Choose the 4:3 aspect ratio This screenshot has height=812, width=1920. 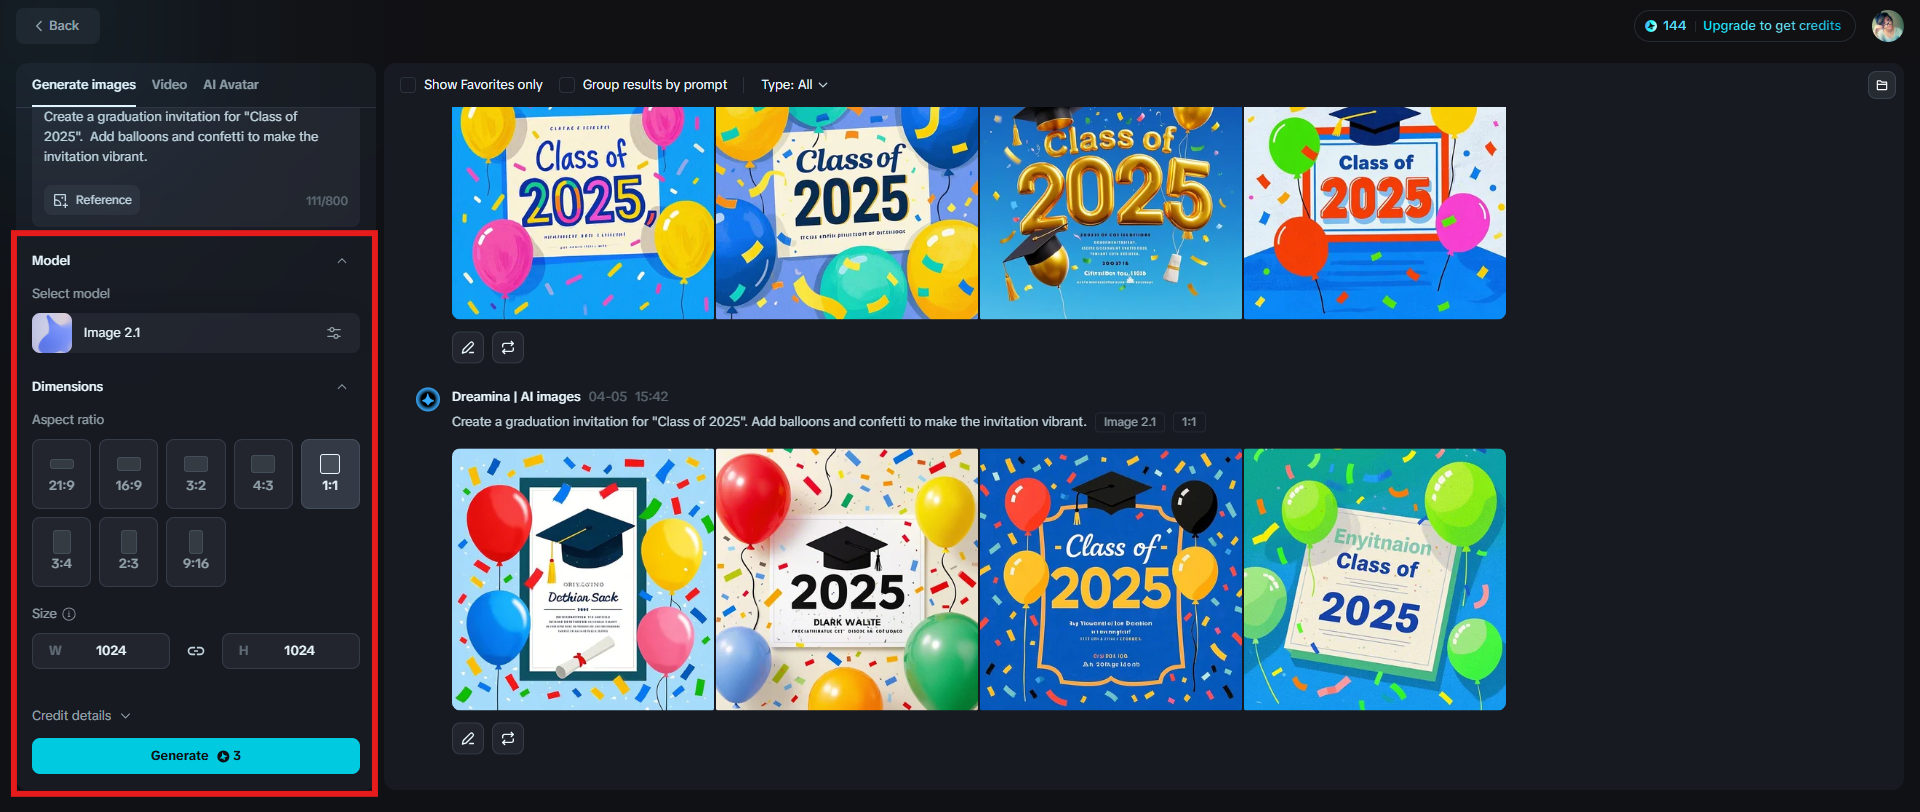tap(263, 474)
